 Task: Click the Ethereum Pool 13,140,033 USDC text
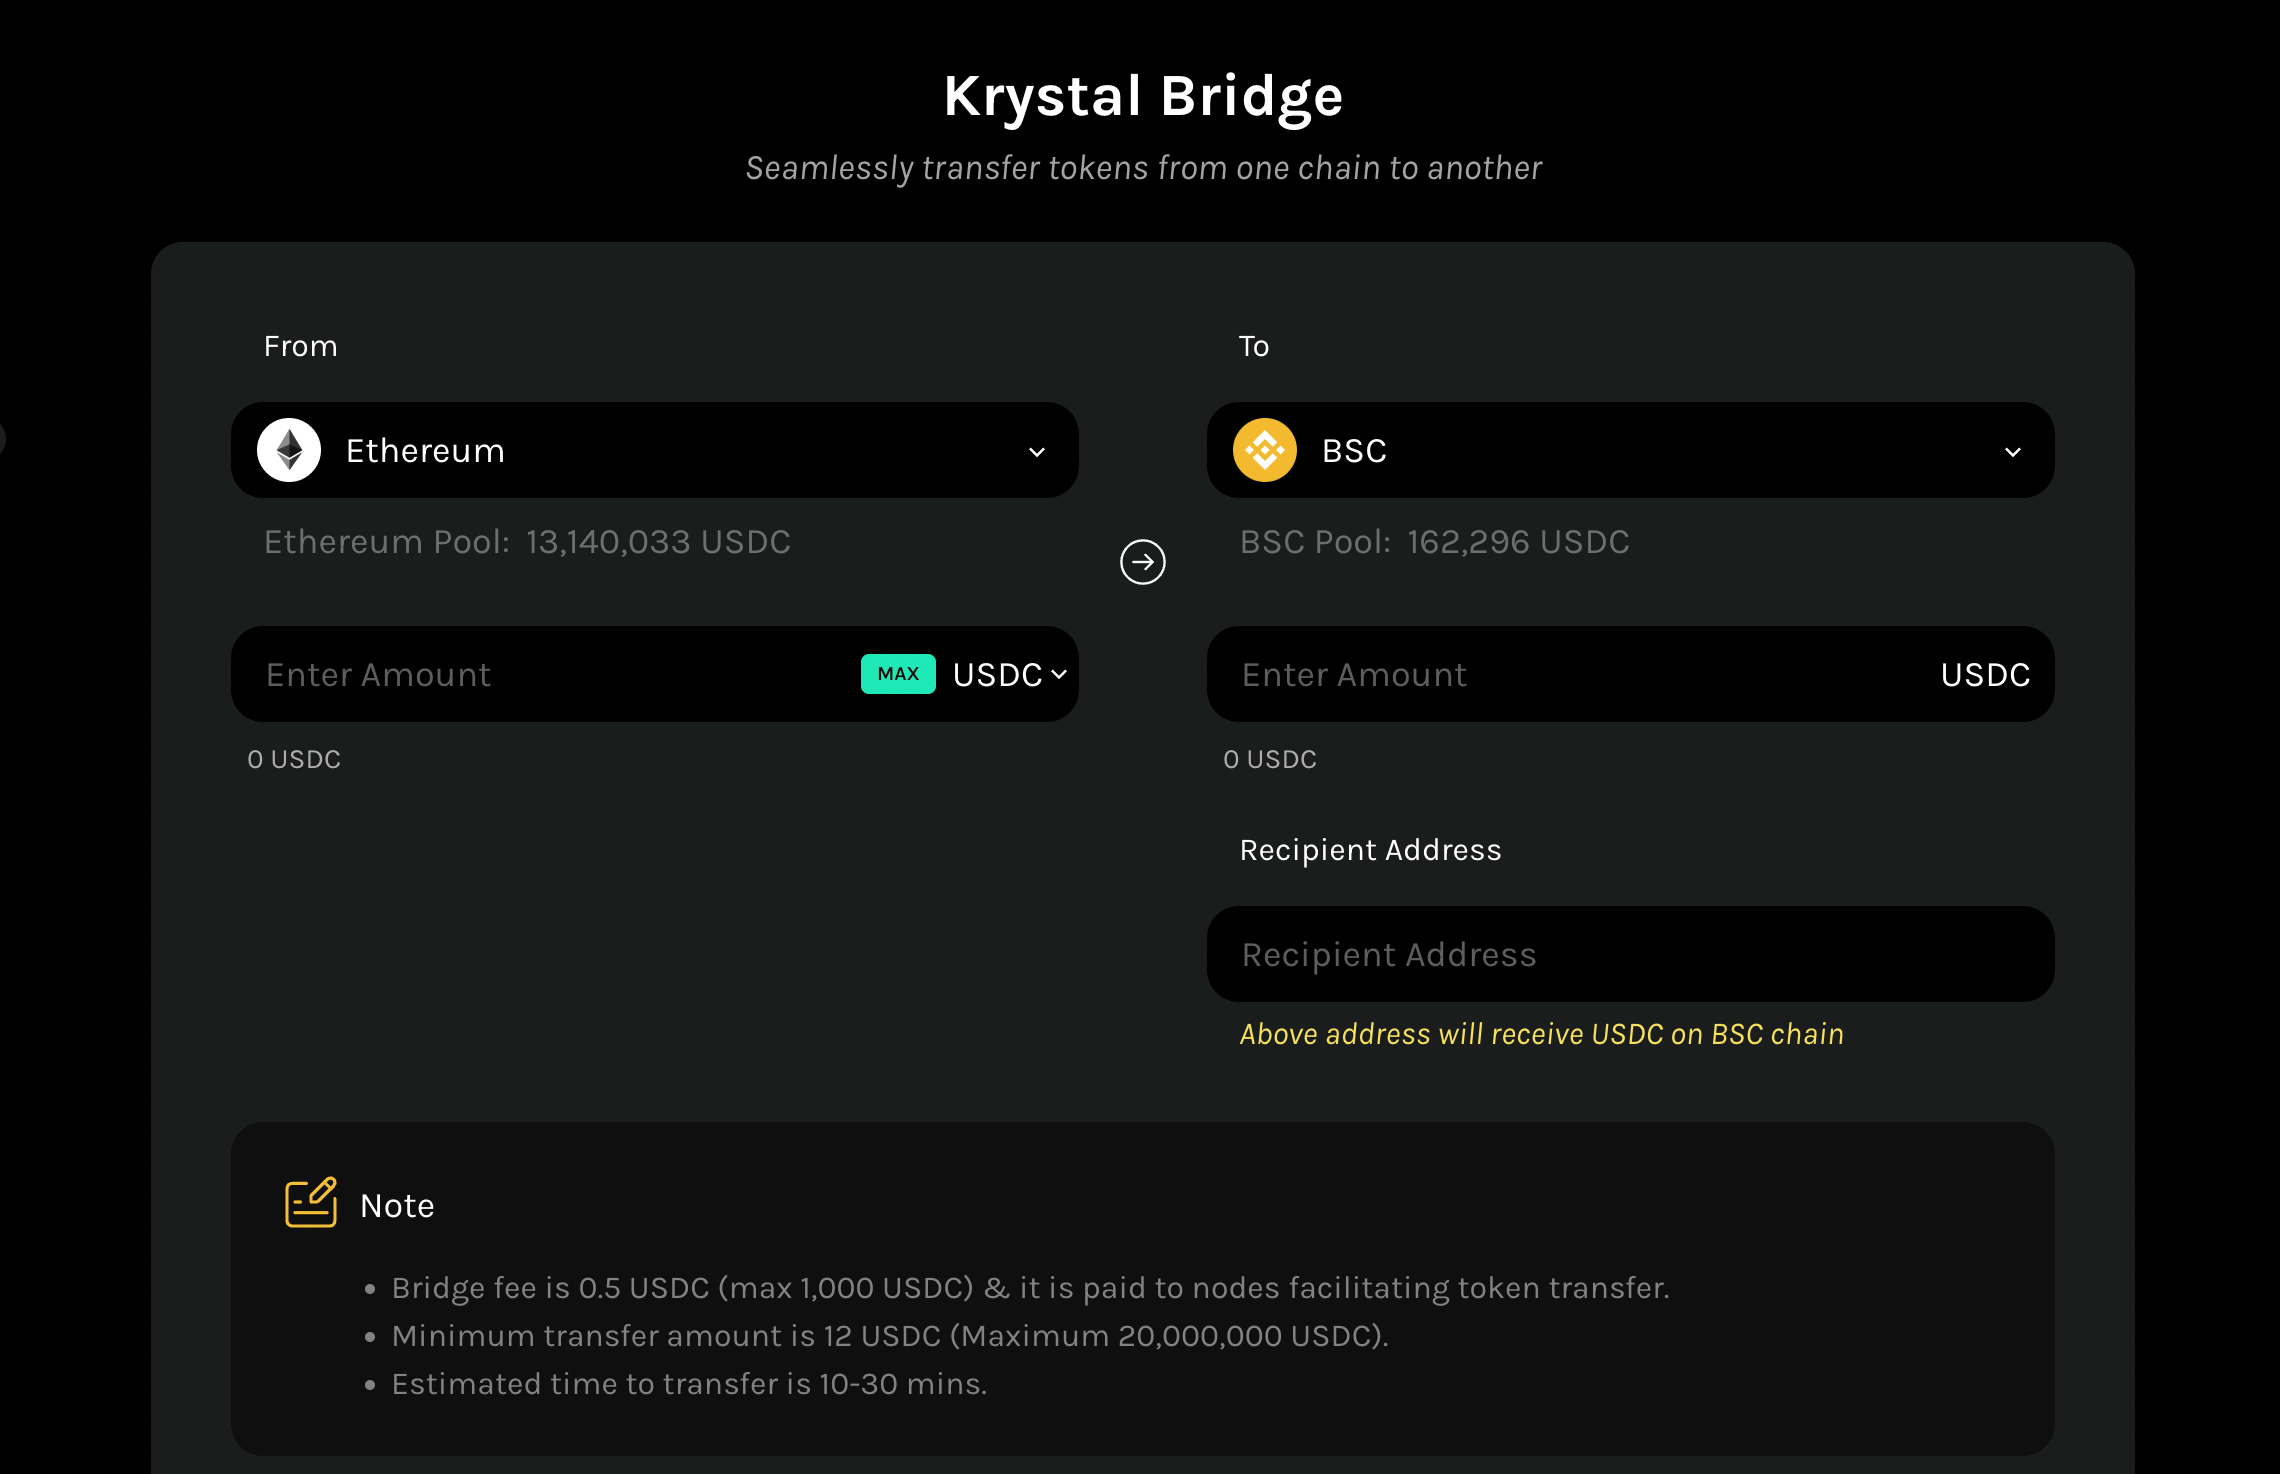527,542
